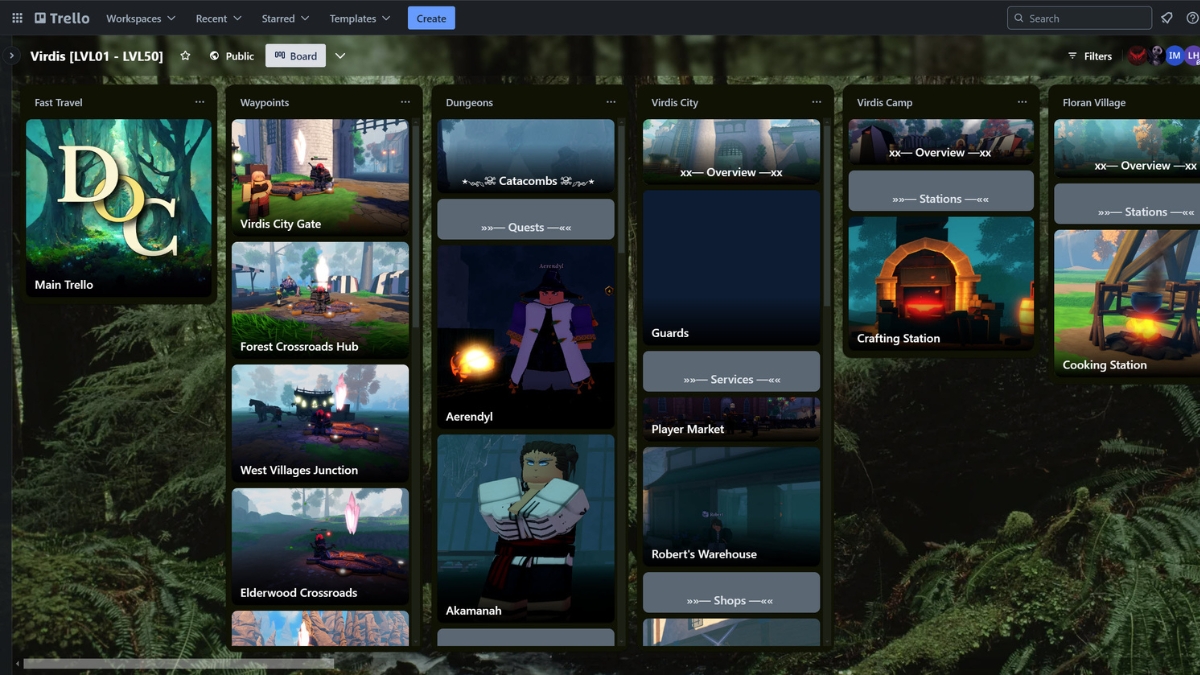Image resolution: width=1200 pixels, height=675 pixels.
Task: Open the Recent menu
Action: pos(216,18)
